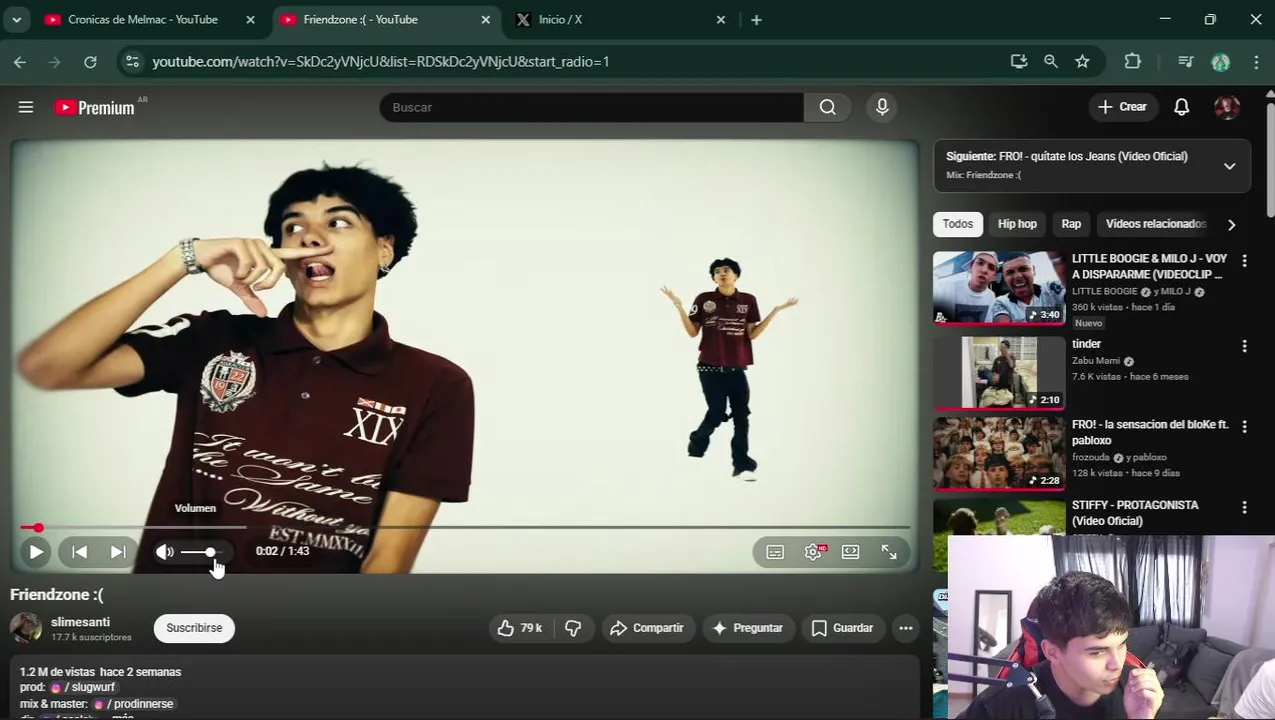
Task: Go back in browser history
Action: click(x=20, y=62)
